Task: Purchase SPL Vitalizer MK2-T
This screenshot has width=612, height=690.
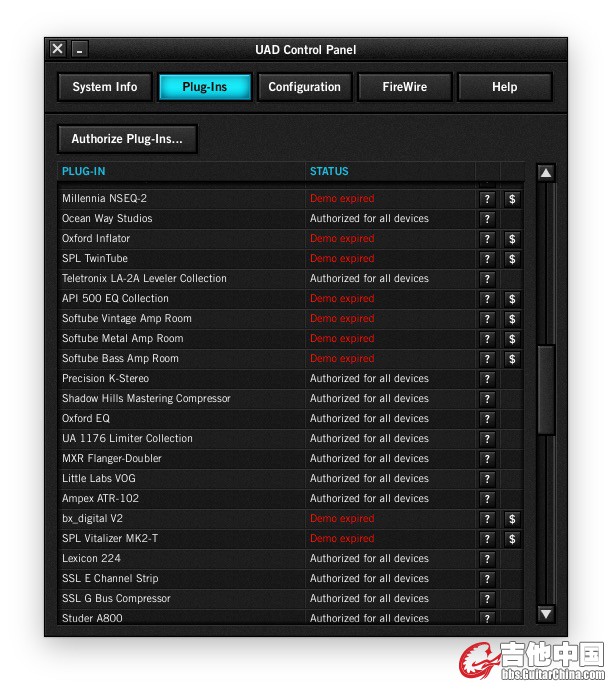Action: click(x=512, y=540)
